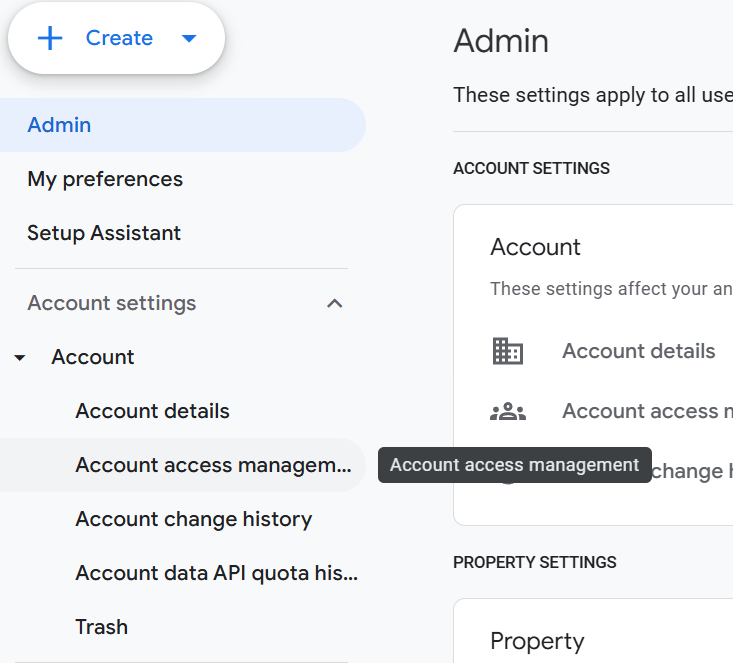Go to Setup Assistant

point(104,233)
